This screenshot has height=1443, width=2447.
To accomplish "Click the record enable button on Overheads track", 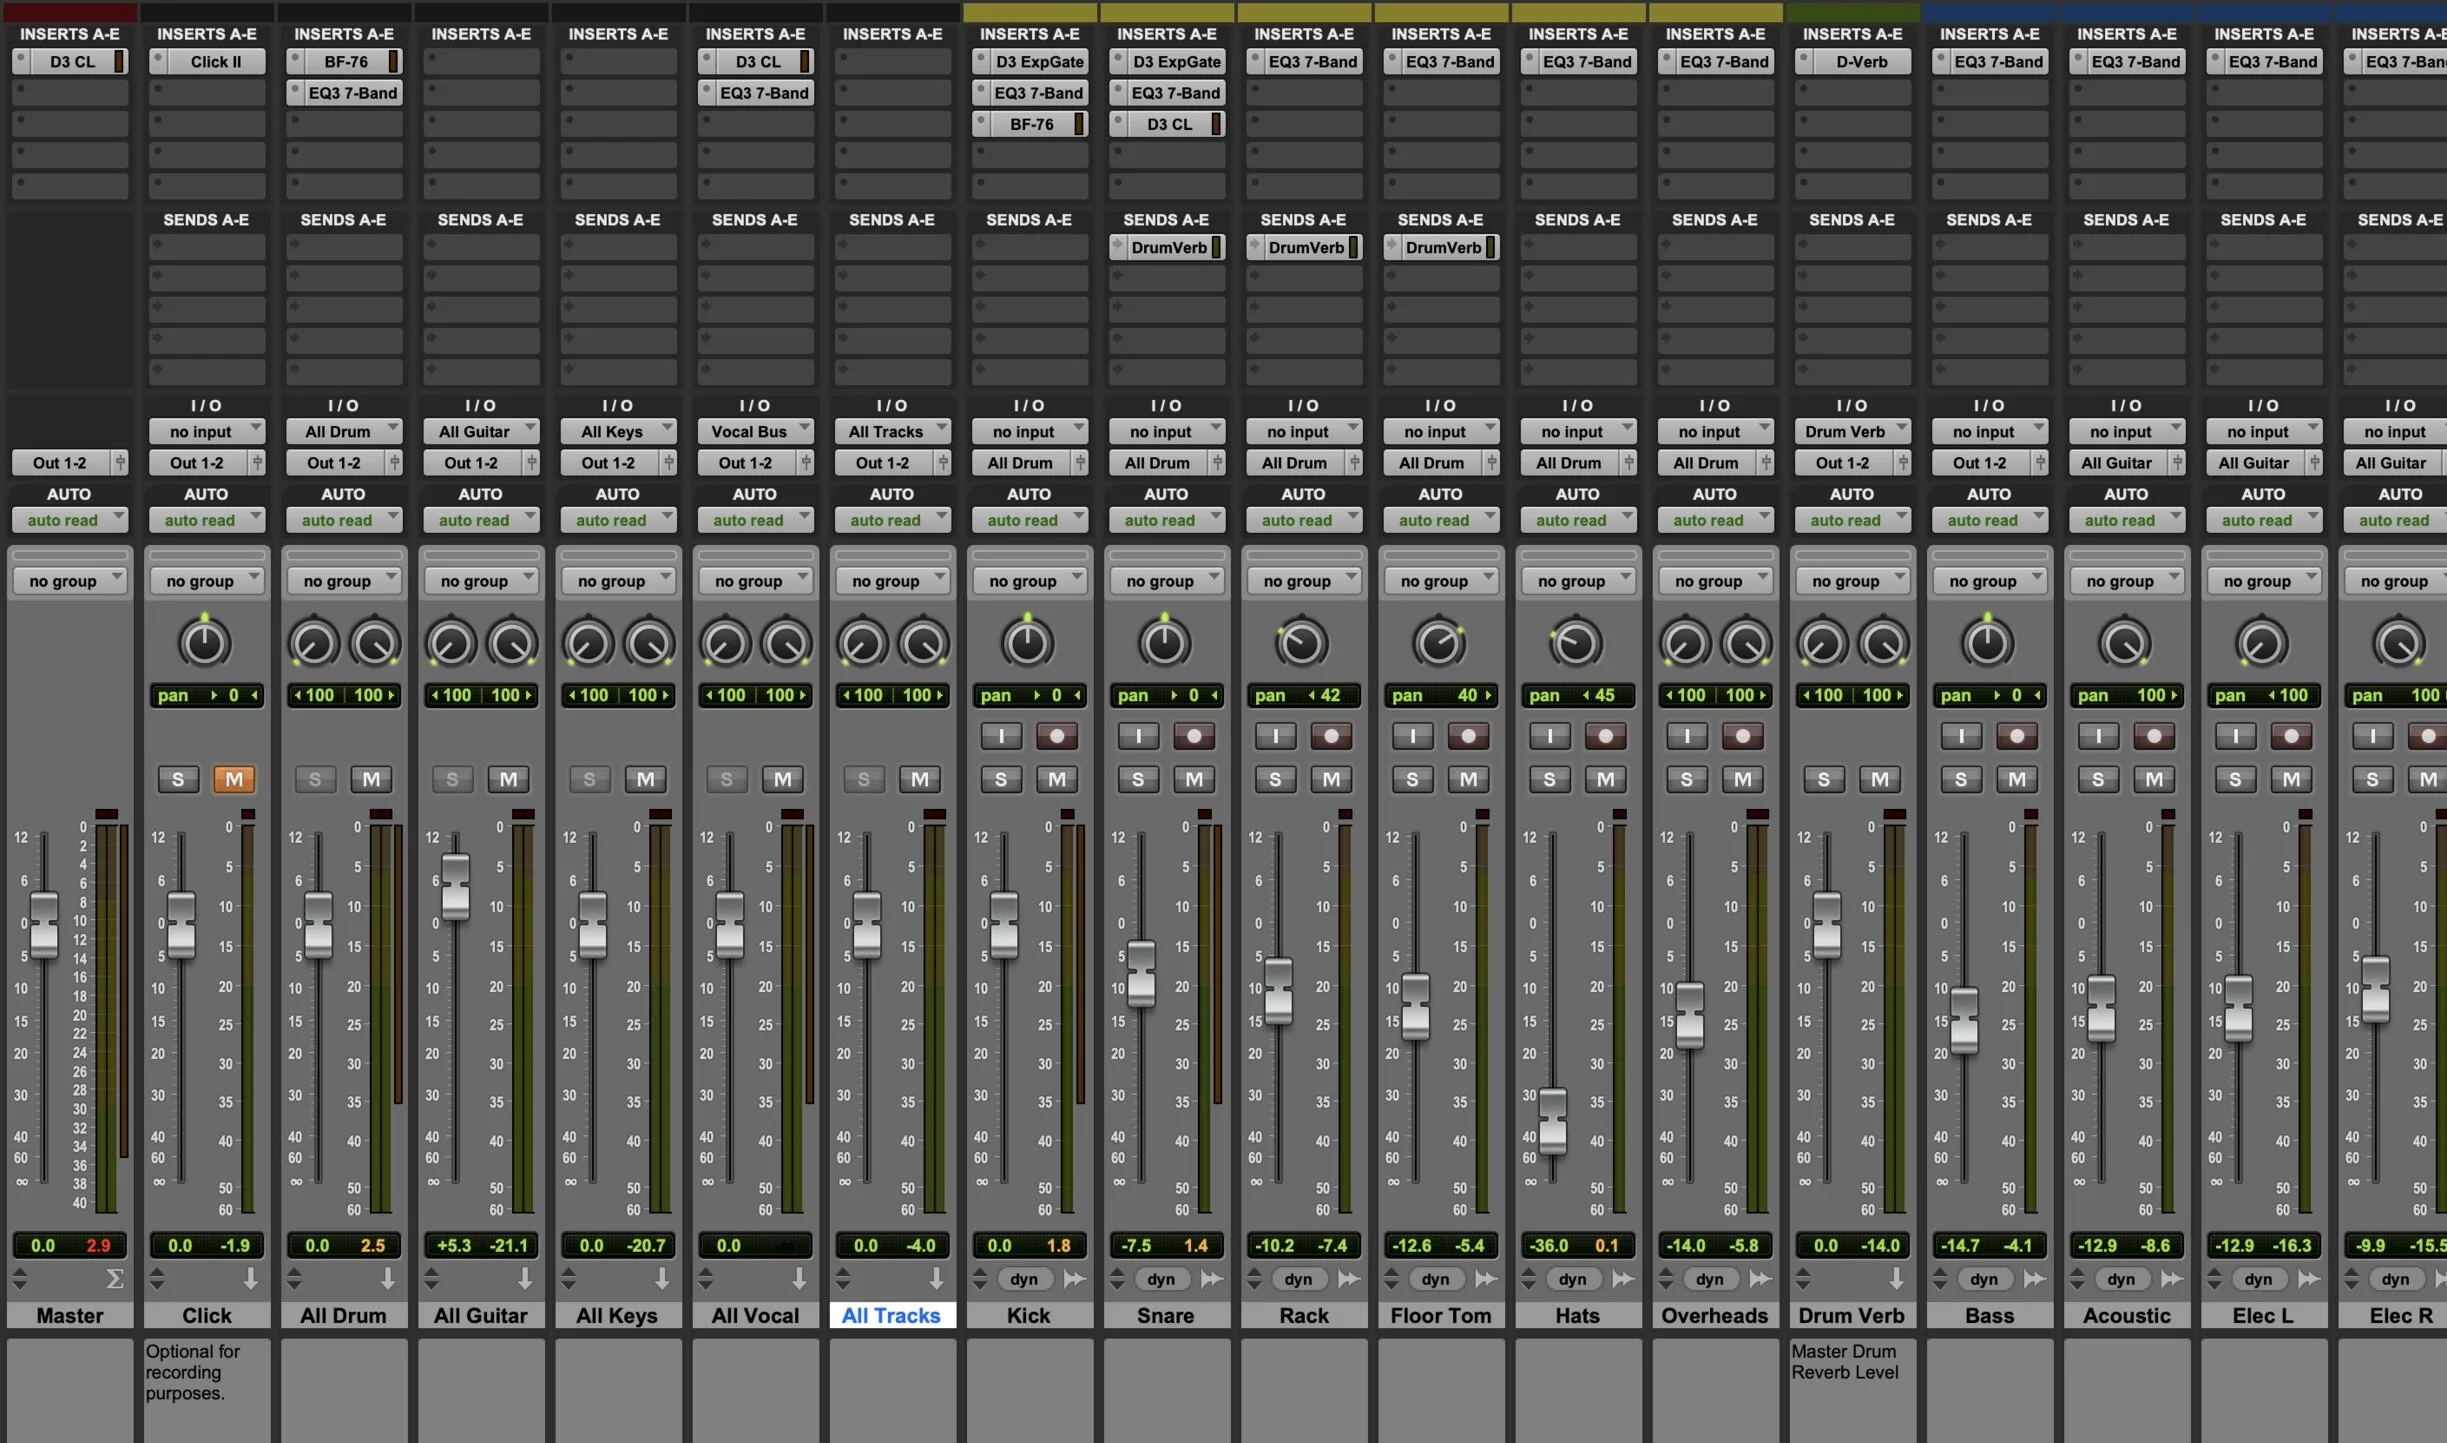I will click(x=1742, y=736).
